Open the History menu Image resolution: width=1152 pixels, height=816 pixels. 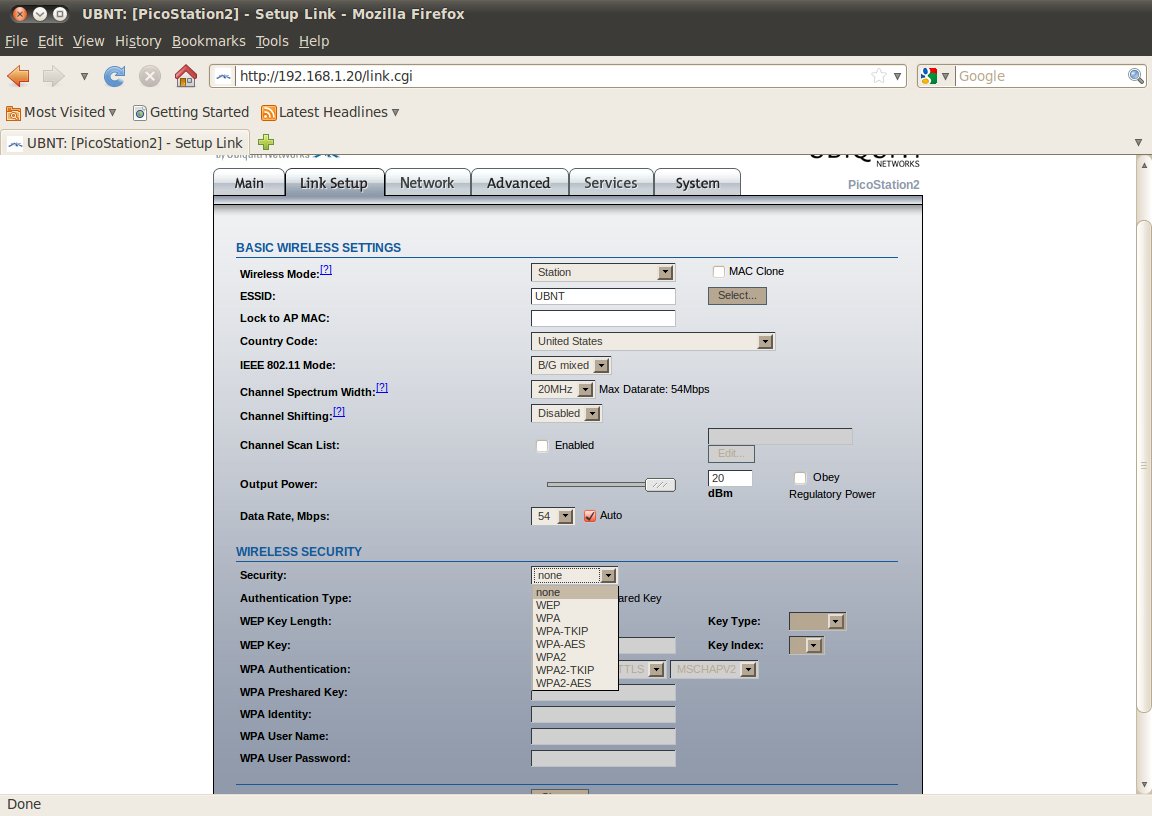point(138,41)
